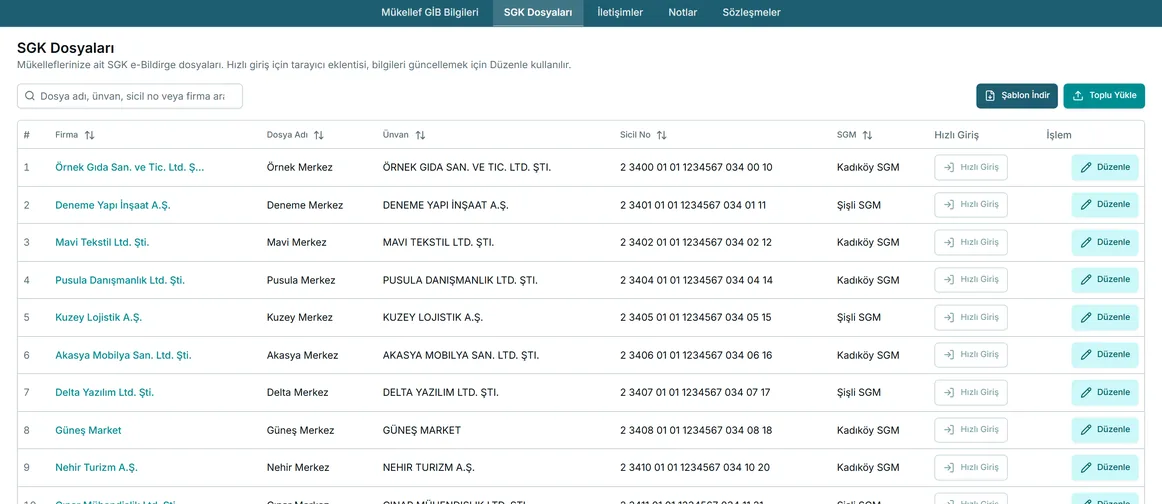Click the Toplu Yükle button

point(1104,96)
